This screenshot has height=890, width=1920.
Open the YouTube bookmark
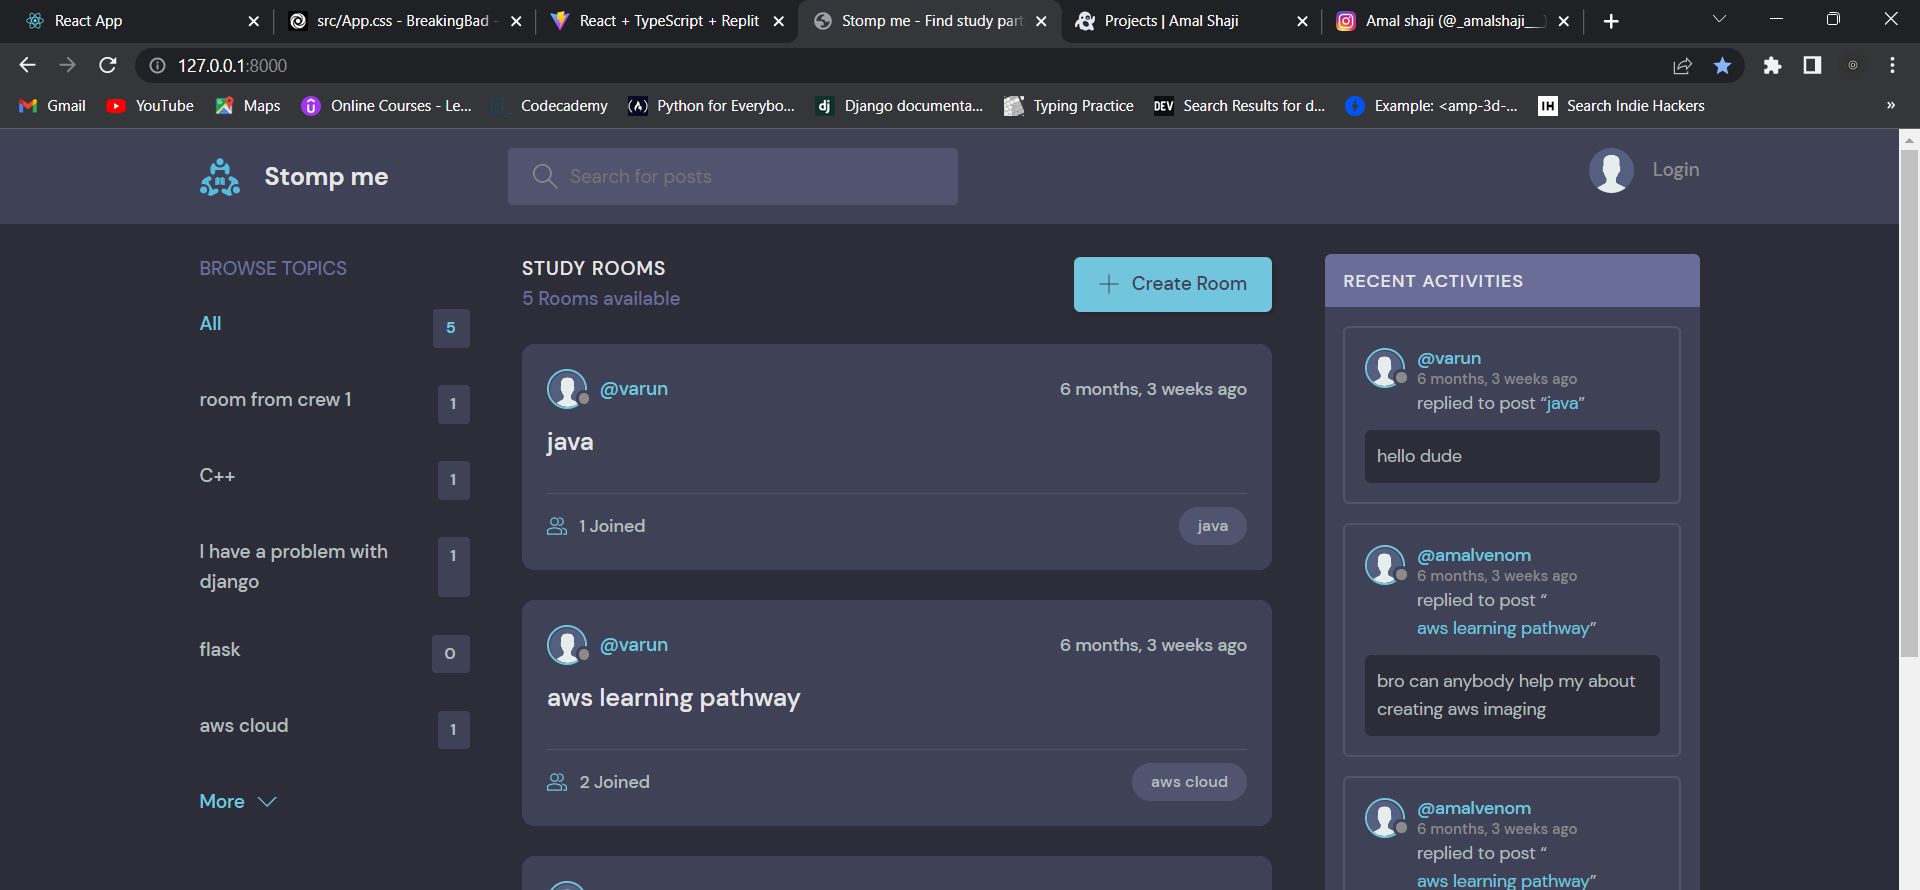point(150,106)
